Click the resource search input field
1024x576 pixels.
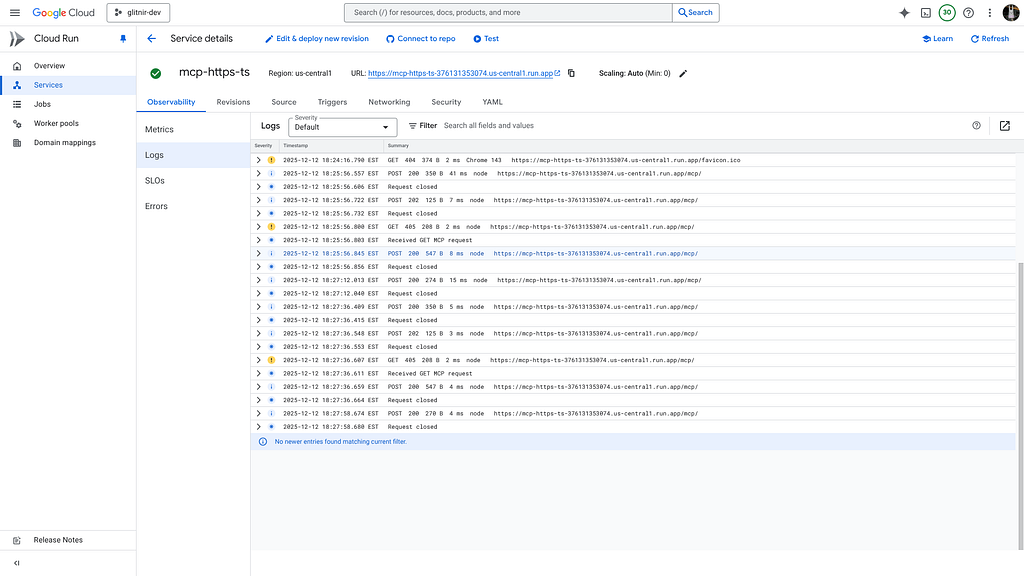point(508,12)
